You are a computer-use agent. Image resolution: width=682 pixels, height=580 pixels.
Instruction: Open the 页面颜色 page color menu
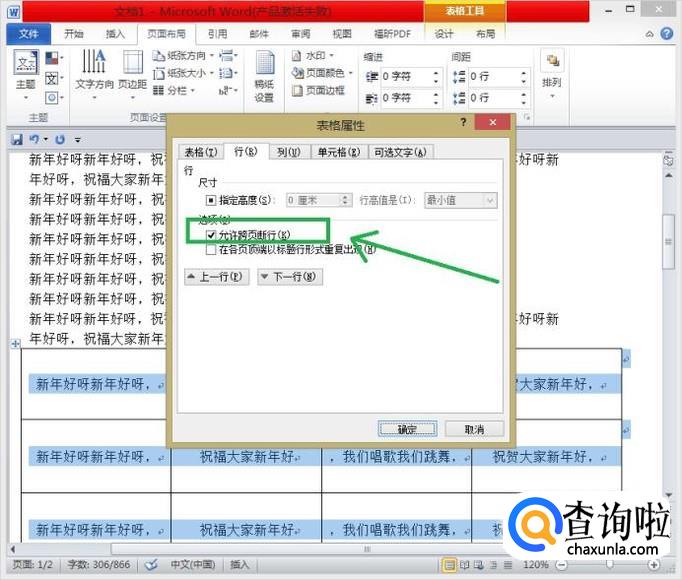tap(322, 73)
